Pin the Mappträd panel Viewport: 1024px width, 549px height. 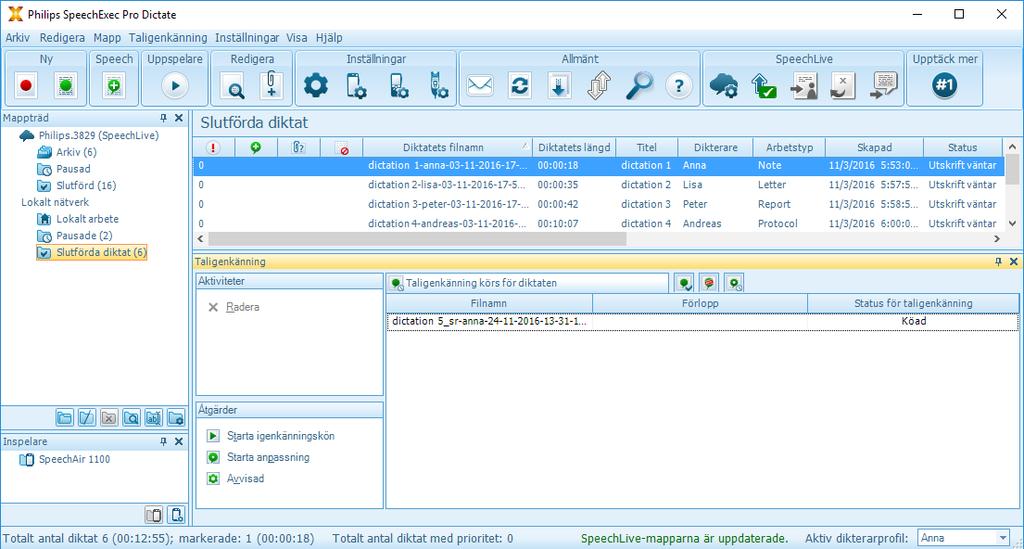point(163,118)
